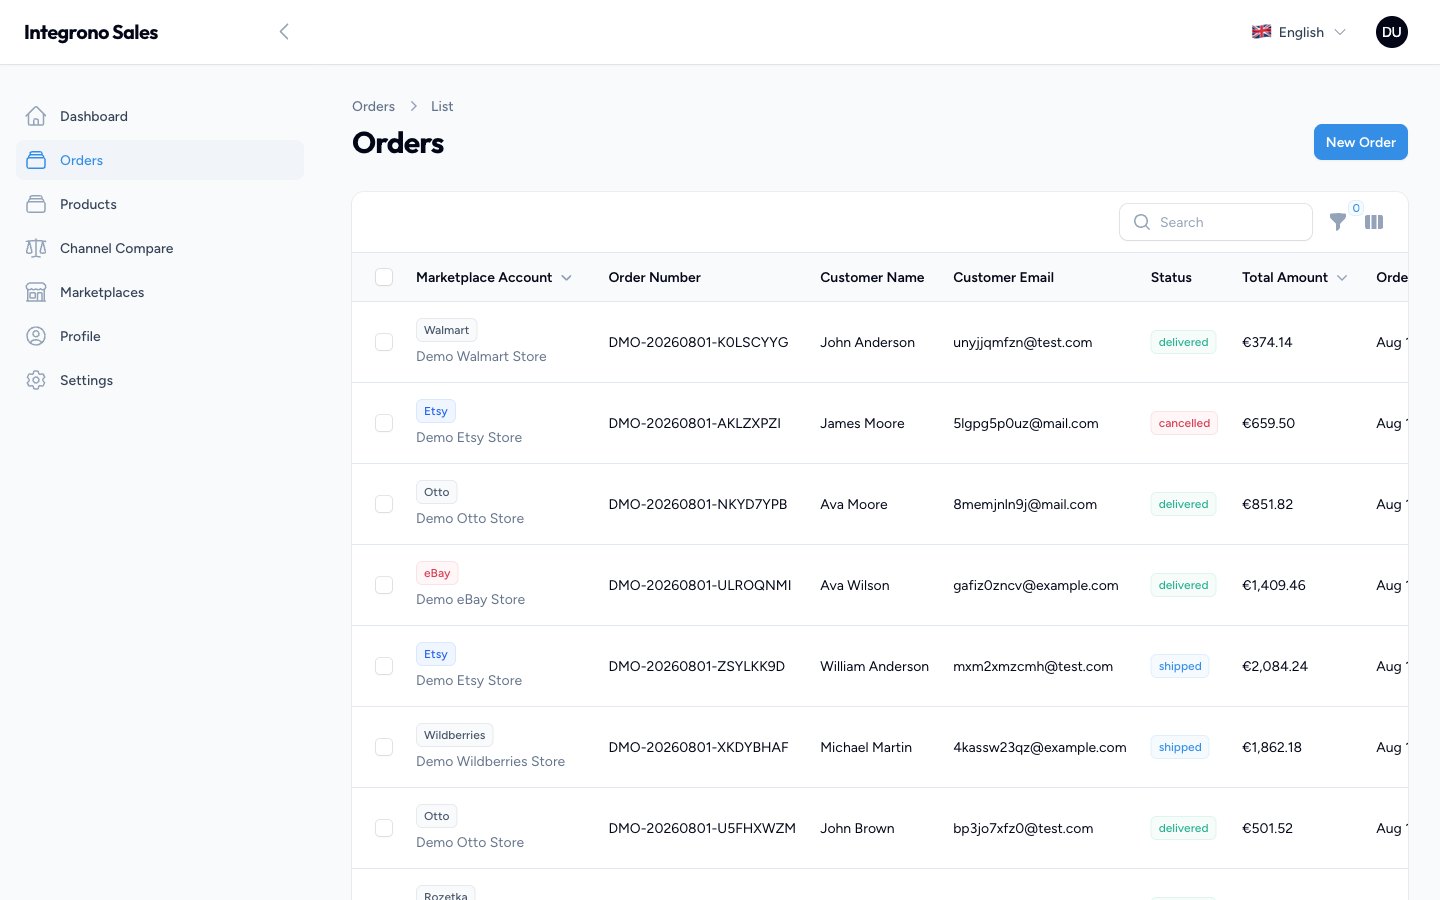Open order DMO-20260801-K0LSCYYG
This screenshot has height=900, width=1440.
pyautogui.click(x=698, y=342)
